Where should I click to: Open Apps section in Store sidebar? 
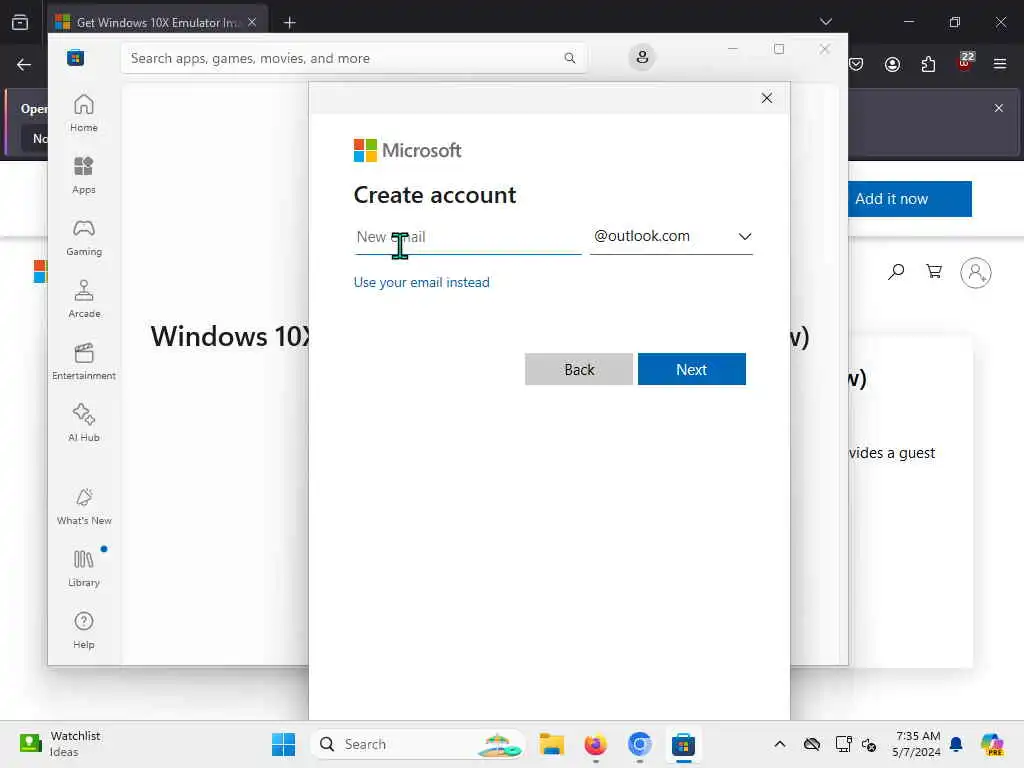coord(84,175)
